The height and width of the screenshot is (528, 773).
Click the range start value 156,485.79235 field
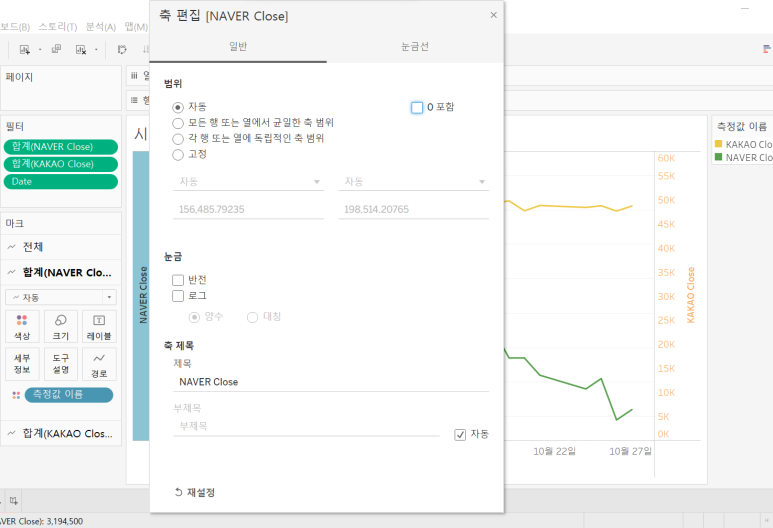click(248, 210)
